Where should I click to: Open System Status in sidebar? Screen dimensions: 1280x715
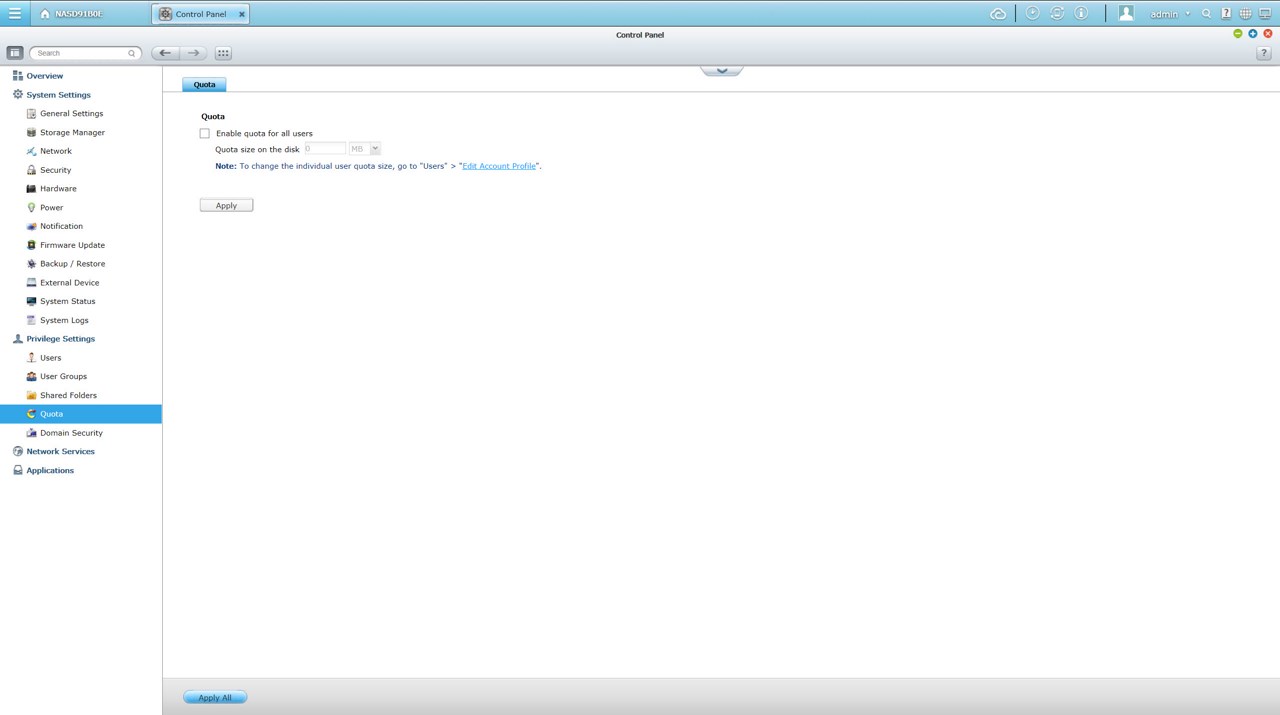click(x=67, y=301)
